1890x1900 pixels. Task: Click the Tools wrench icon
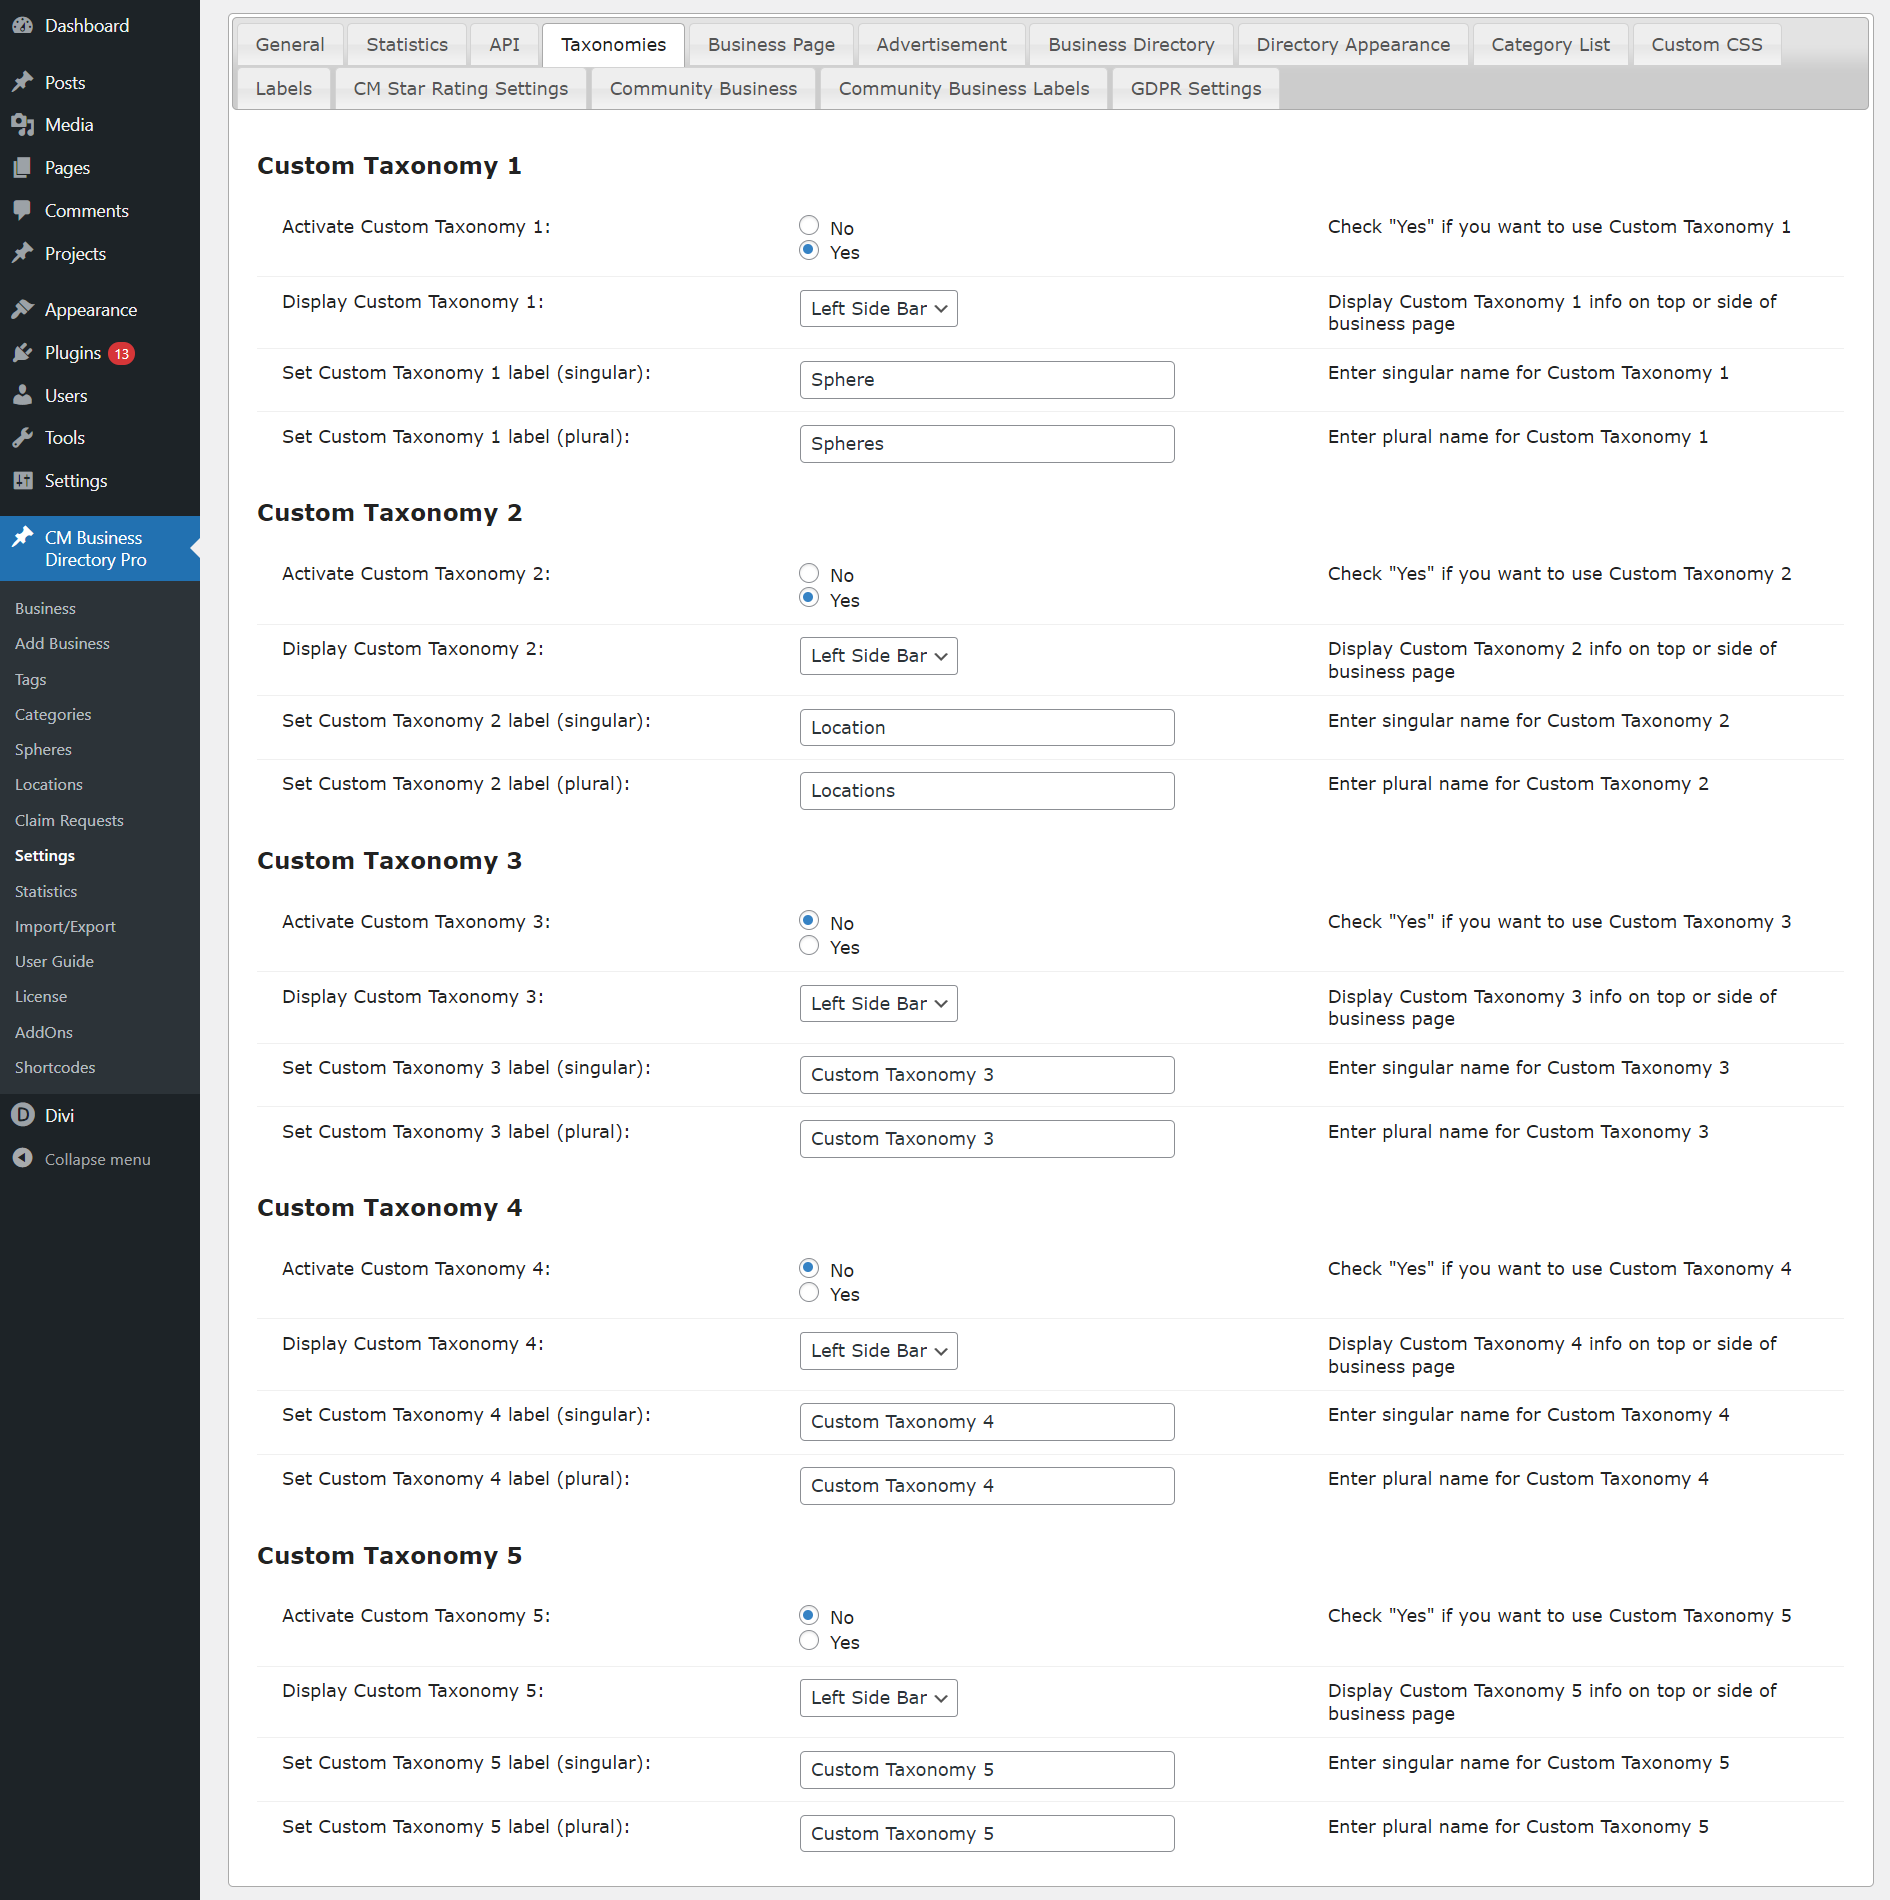click(x=23, y=438)
